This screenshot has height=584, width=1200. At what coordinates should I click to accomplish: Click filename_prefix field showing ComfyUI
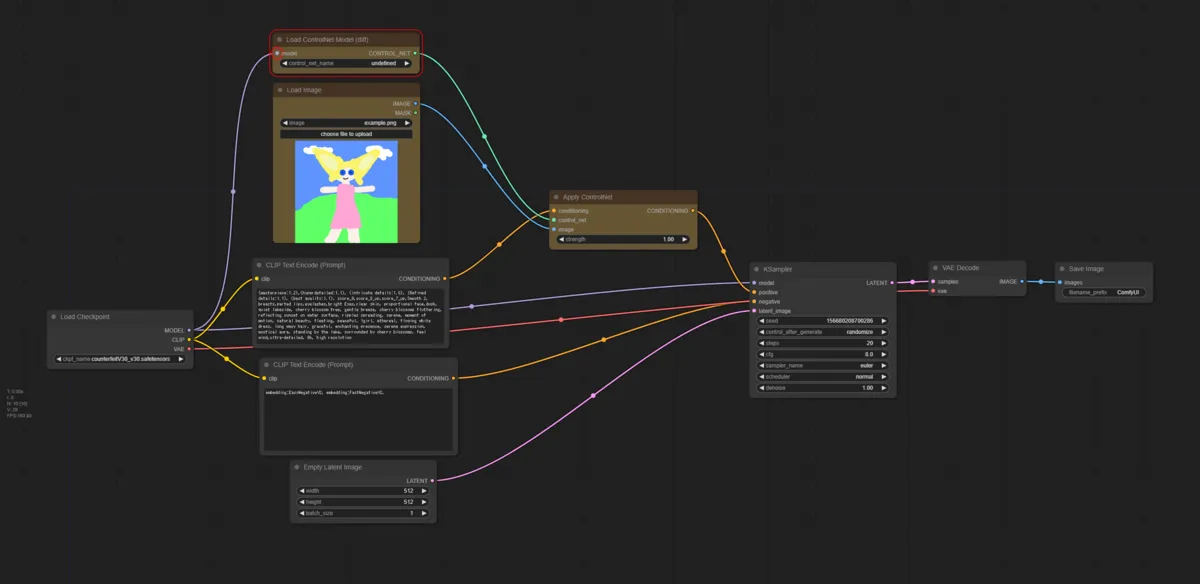coord(1103,293)
